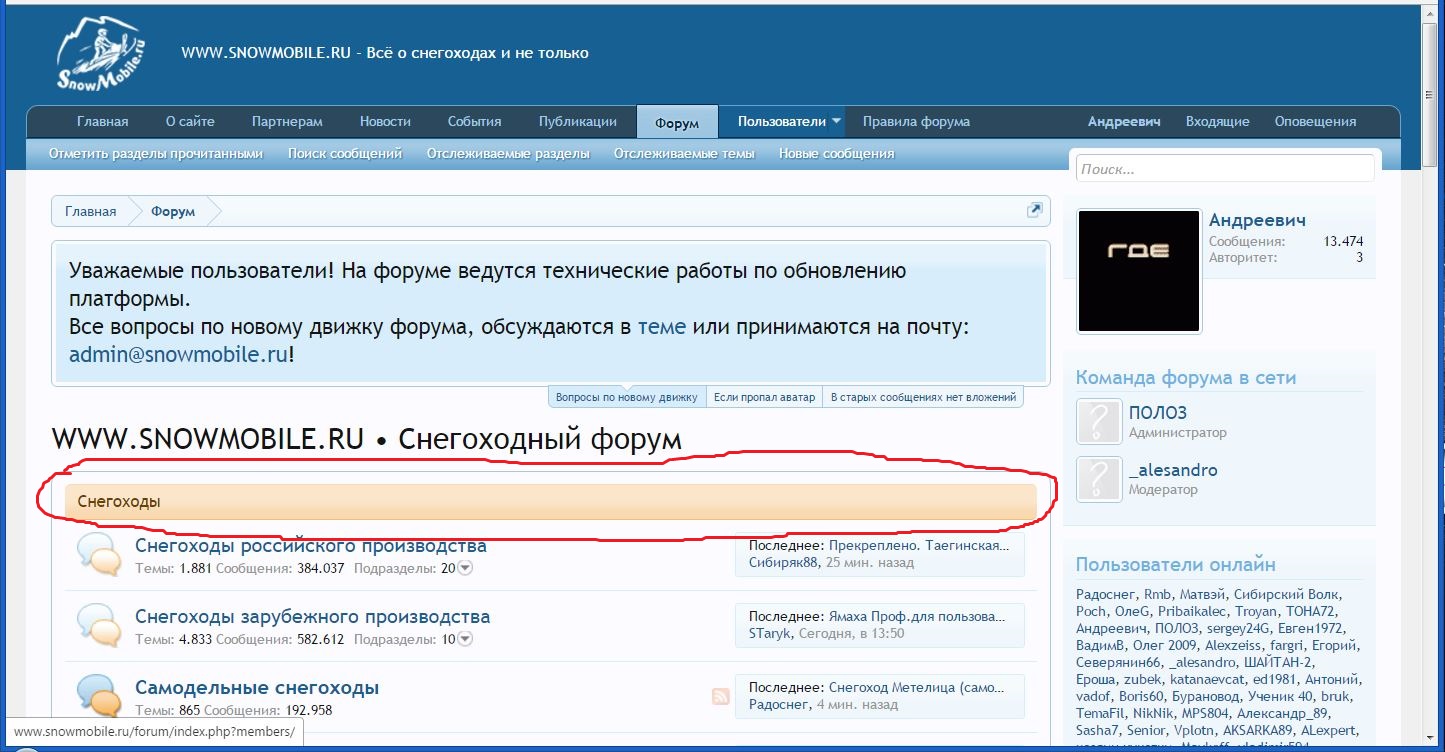Open latest post Снегоход Метелица

[x=917, y=688]
